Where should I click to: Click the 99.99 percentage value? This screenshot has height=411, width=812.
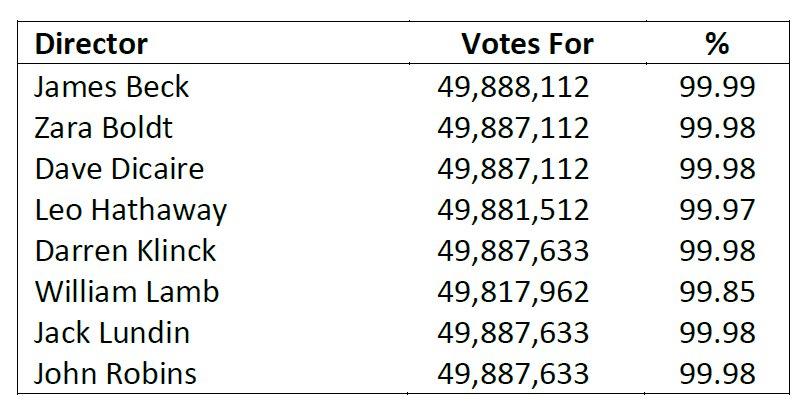click(x=717, y=87)
